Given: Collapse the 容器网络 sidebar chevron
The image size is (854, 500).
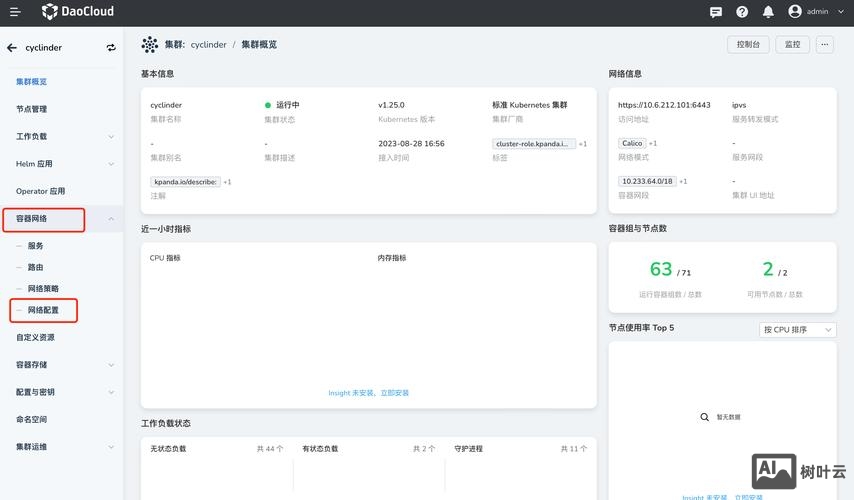Looking at the screenshot, I should point(111,219).
